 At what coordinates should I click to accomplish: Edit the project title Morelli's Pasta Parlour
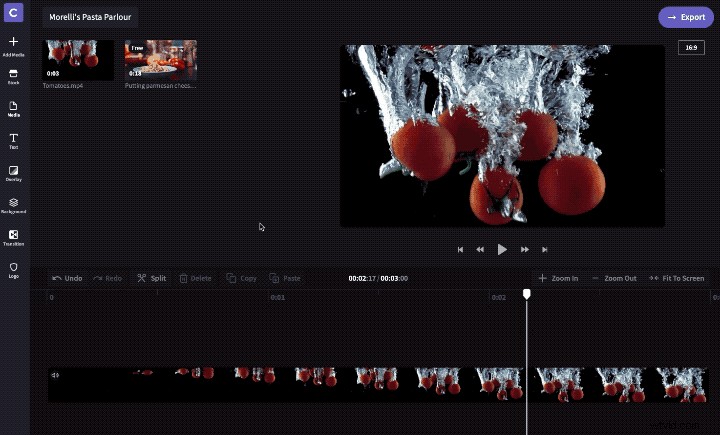90,17
